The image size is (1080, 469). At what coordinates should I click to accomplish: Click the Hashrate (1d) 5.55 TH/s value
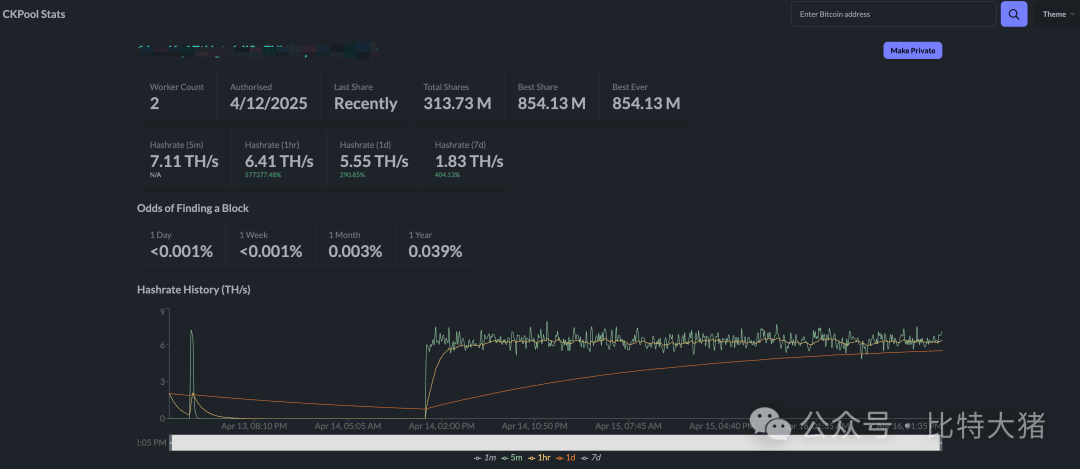(374, 161)
